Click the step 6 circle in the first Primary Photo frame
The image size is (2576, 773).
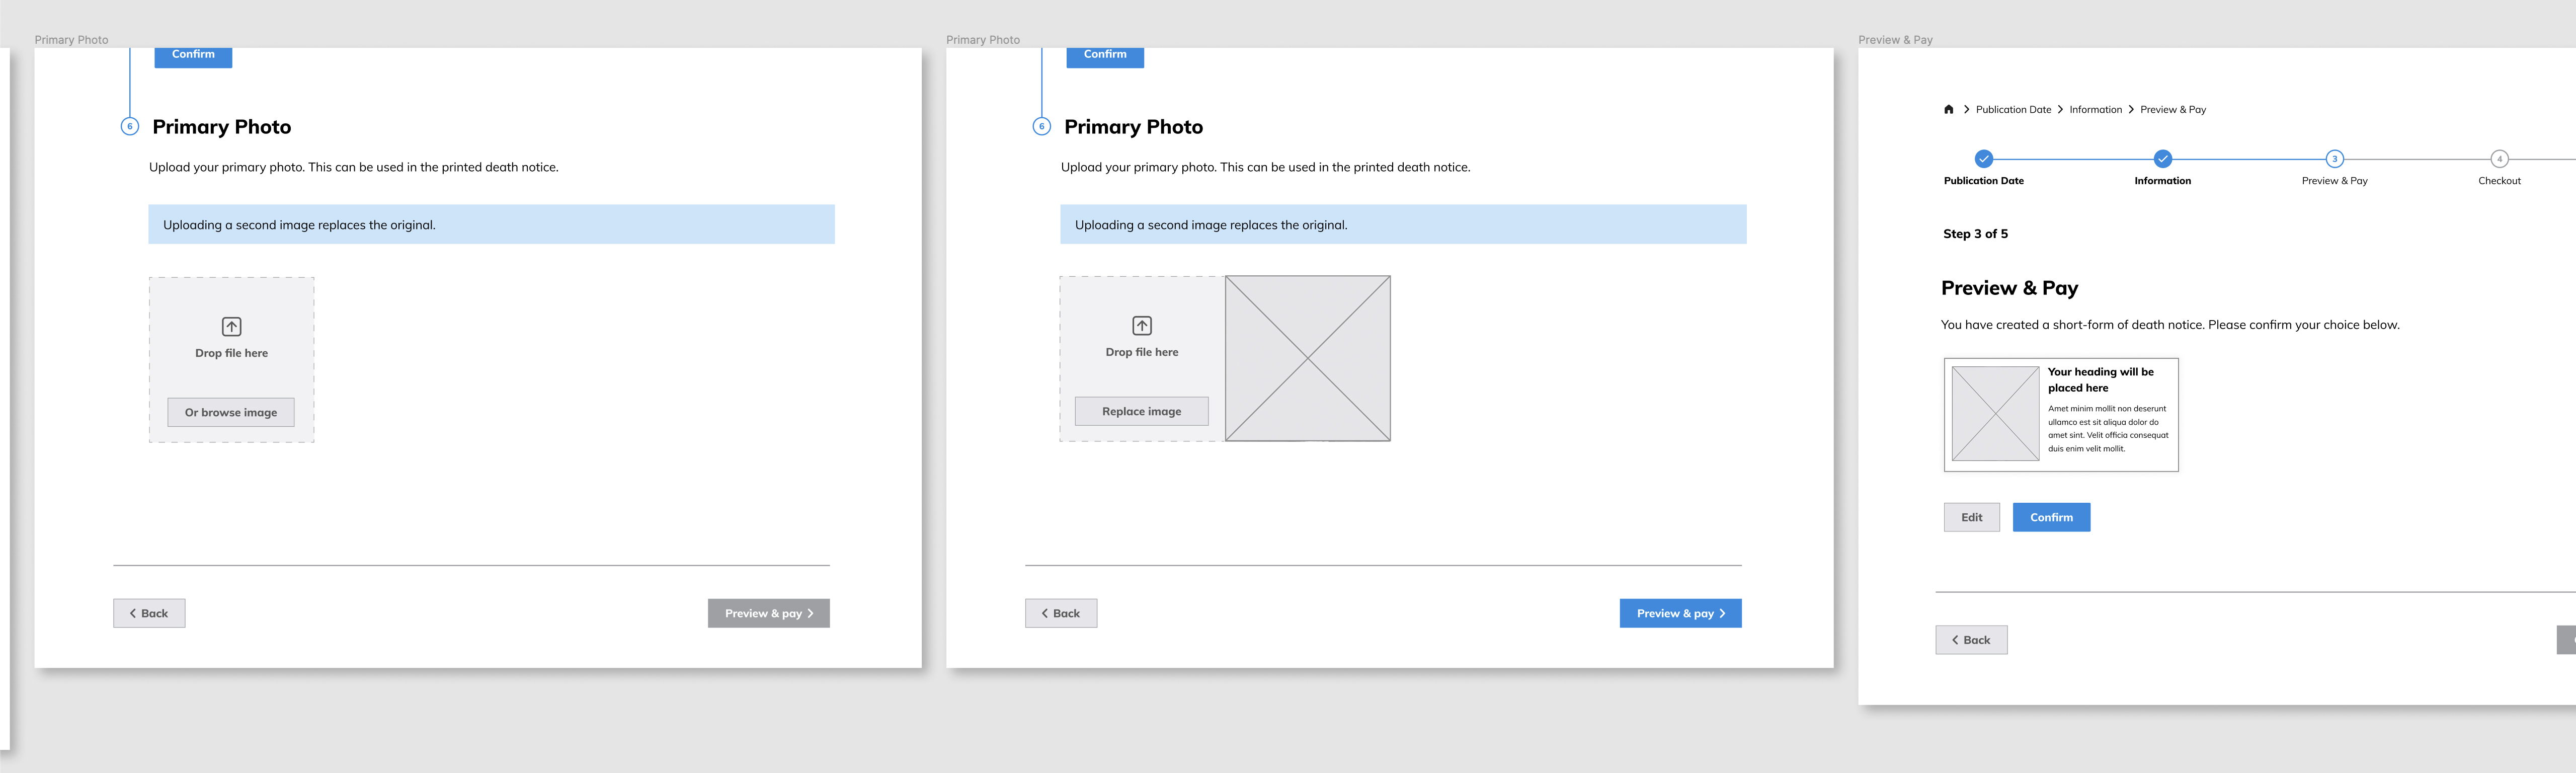pyautogui.click(x=129, y=127)
